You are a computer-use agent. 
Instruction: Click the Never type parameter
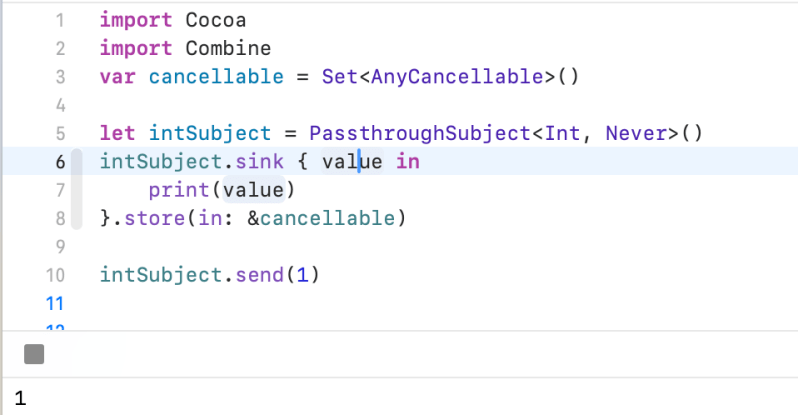coord(635,133)
